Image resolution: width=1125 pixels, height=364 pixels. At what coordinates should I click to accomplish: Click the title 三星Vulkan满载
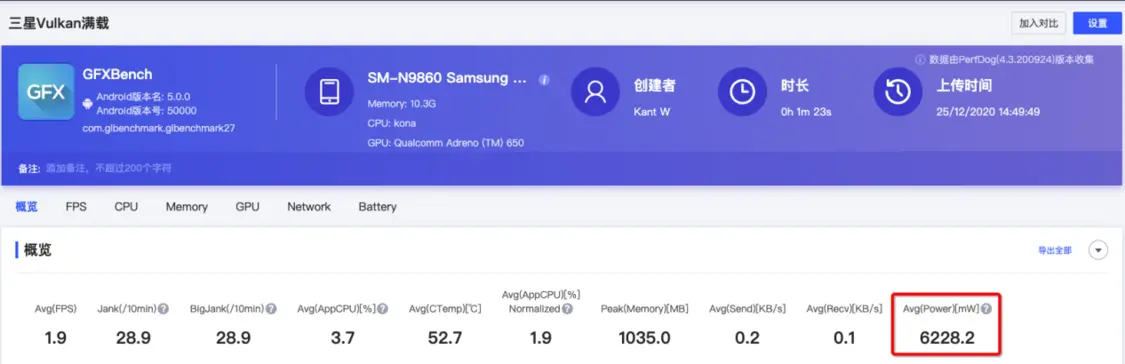(x=59, y=24)
